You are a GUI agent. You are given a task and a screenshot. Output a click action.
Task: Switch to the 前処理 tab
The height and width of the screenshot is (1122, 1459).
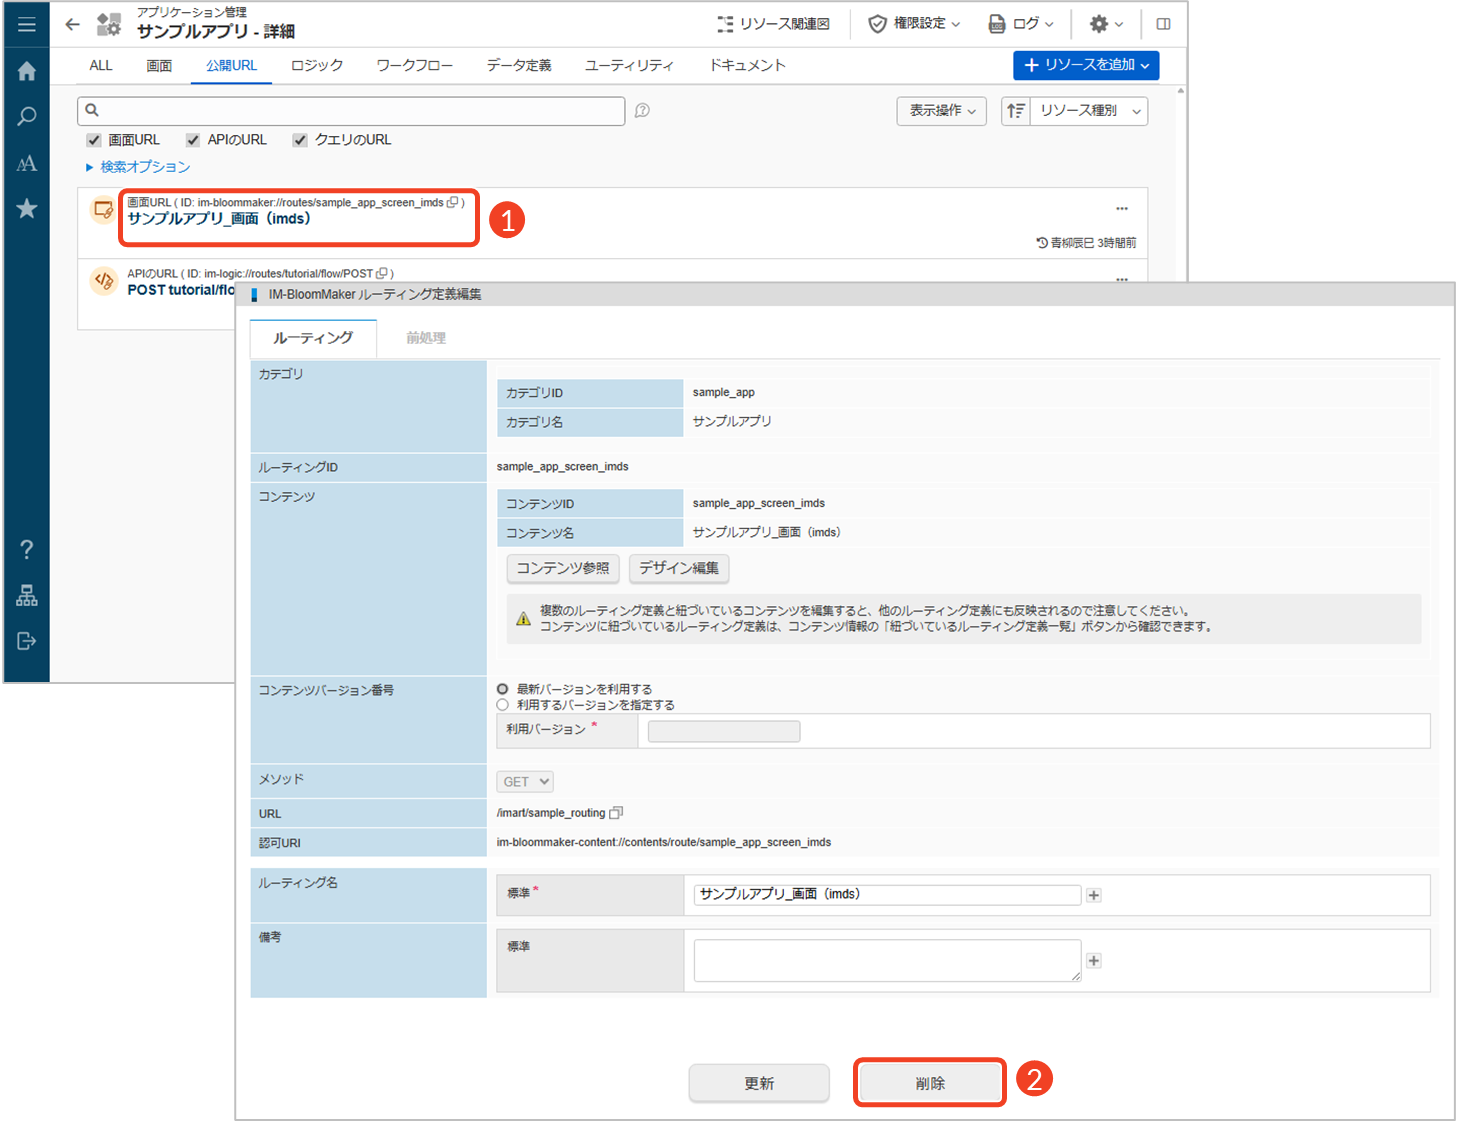click(x=426, y=338)
